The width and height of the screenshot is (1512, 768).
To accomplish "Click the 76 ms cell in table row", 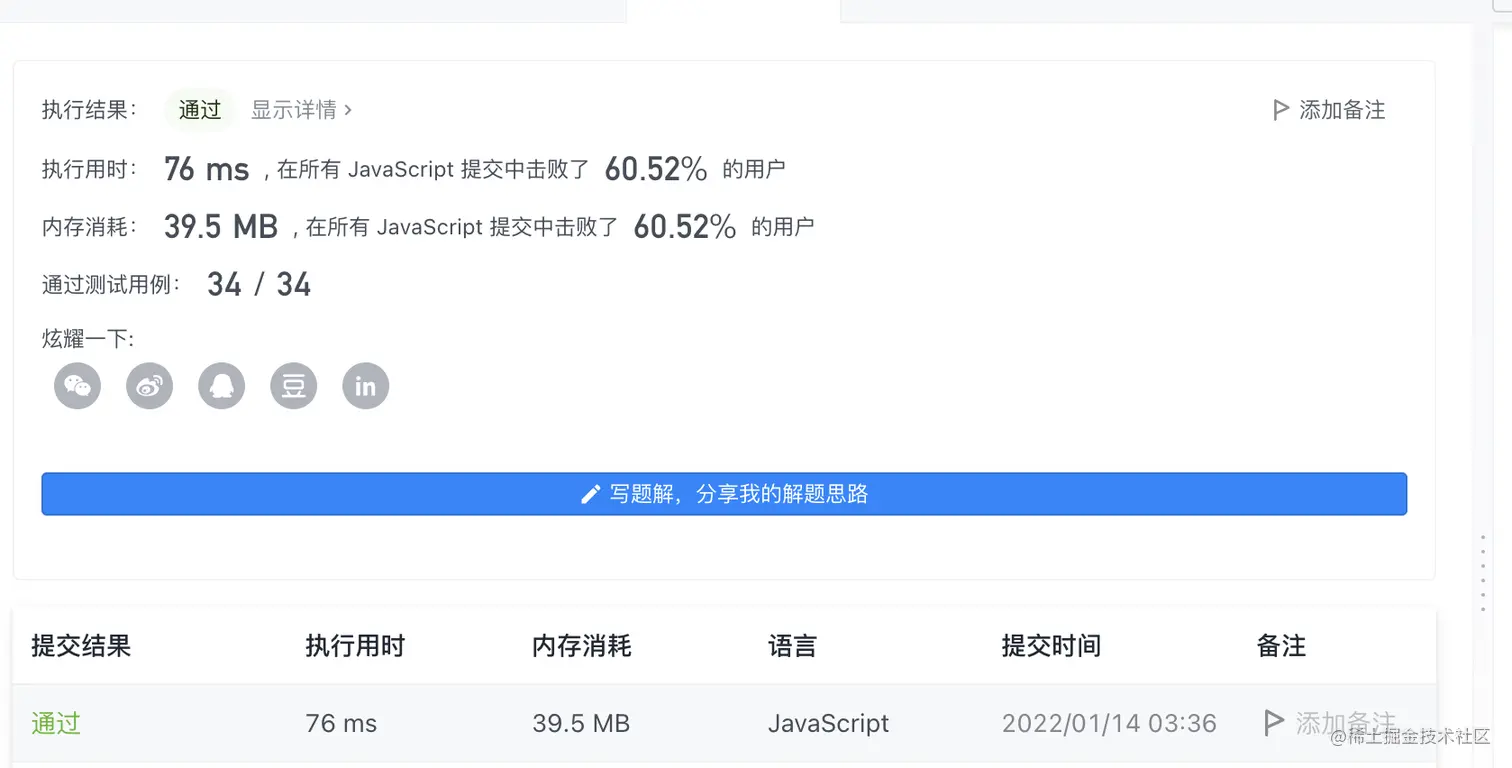I will (341, 723).
